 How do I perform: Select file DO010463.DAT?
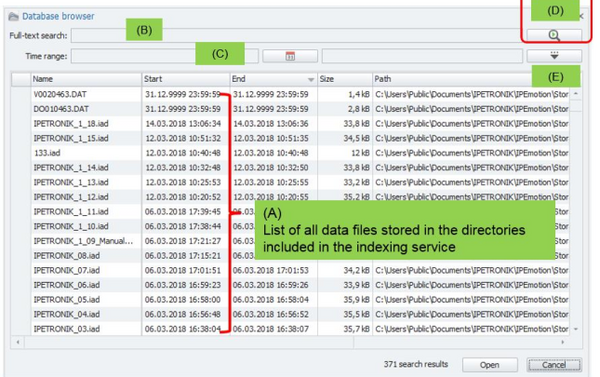click(x=61, y=109)
